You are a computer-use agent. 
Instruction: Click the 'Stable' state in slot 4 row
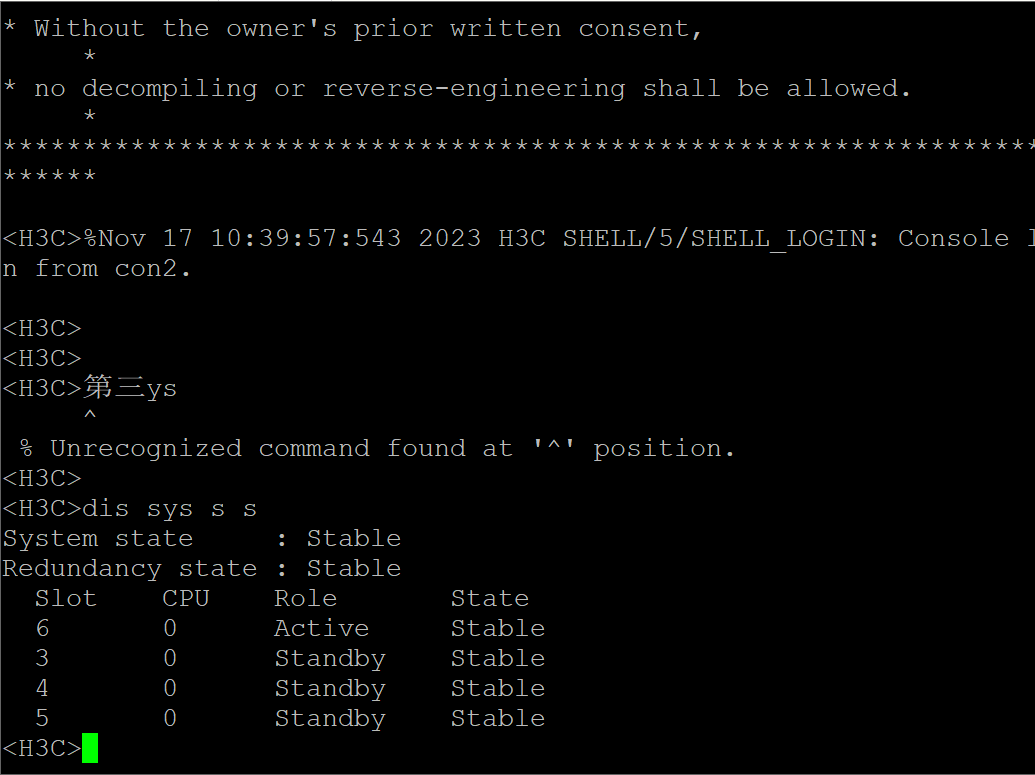click(x=497, y=688)
